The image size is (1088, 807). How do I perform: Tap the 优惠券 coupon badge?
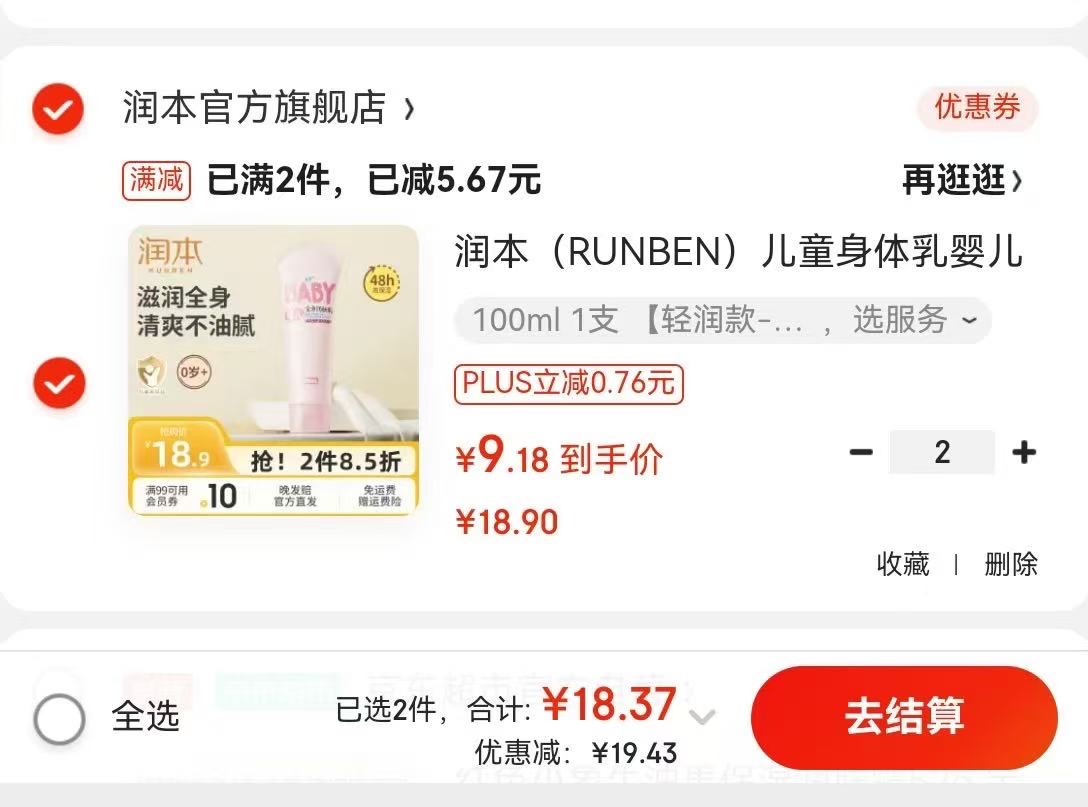[x=977, y=108]
